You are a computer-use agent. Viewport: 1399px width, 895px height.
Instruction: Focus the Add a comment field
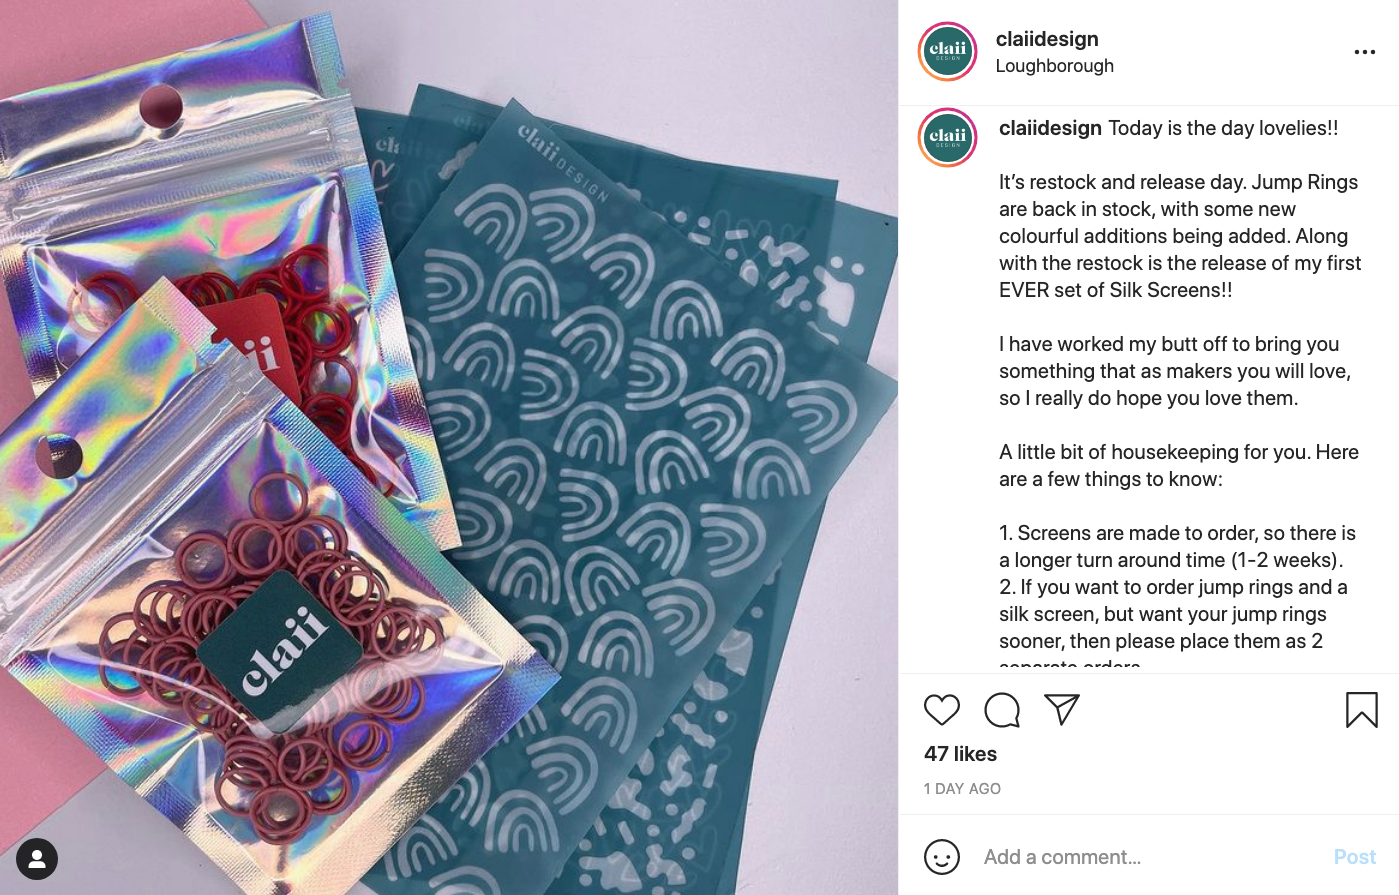[1150, 857]
